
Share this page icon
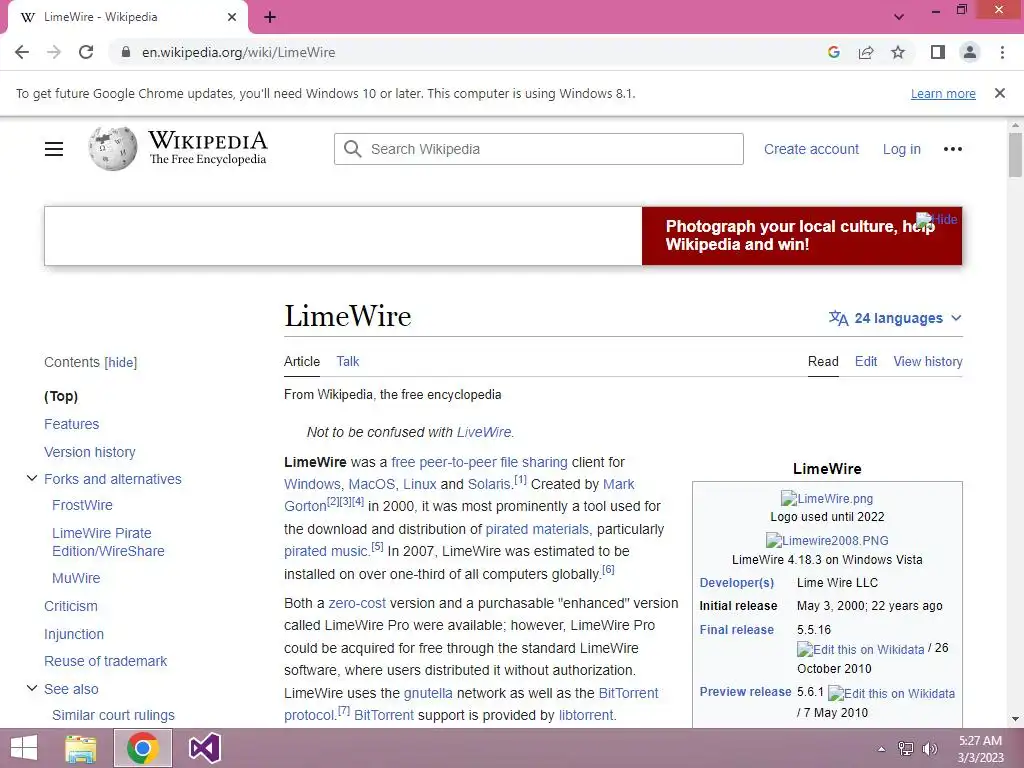(866, 52)
